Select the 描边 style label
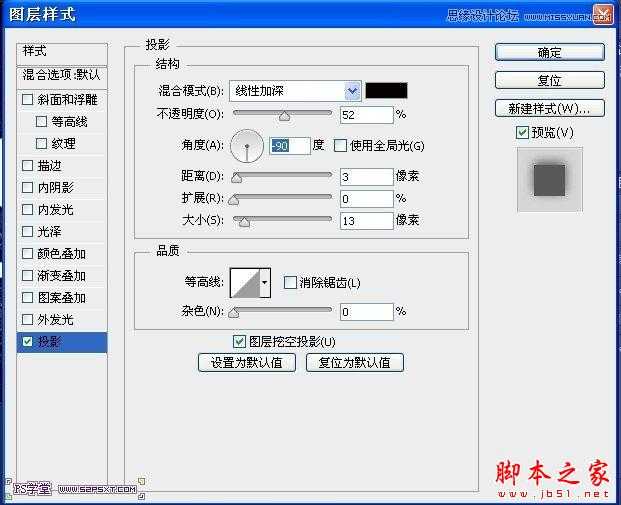Image resolution: width=621 pixels, height=505 pixels. click(49, 166)
